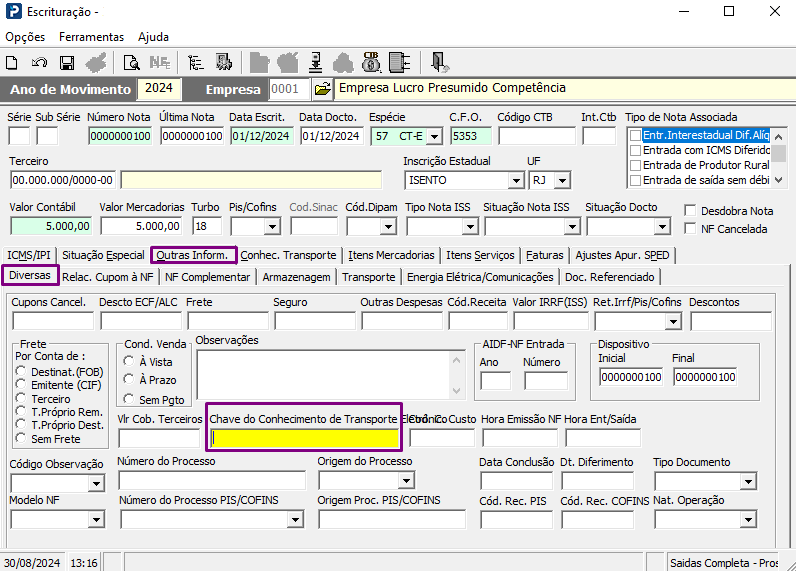
Task: Switch to the Itens Mercadorias tab
Action: click(x=390, y=255)
